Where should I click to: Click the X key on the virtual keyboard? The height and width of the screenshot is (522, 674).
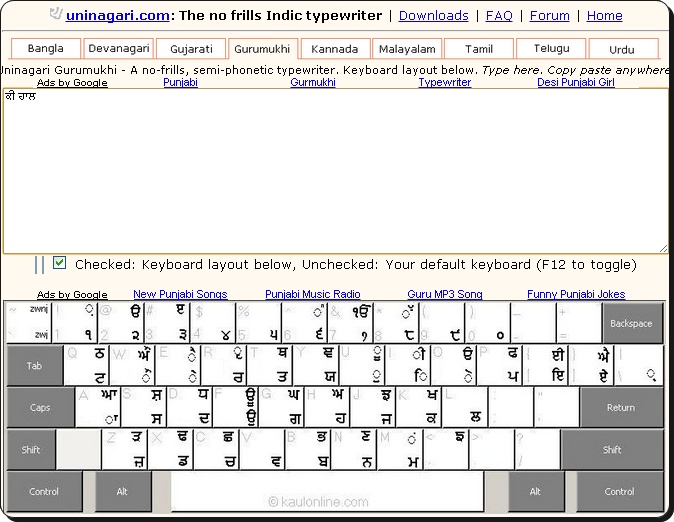click(171, 449)
